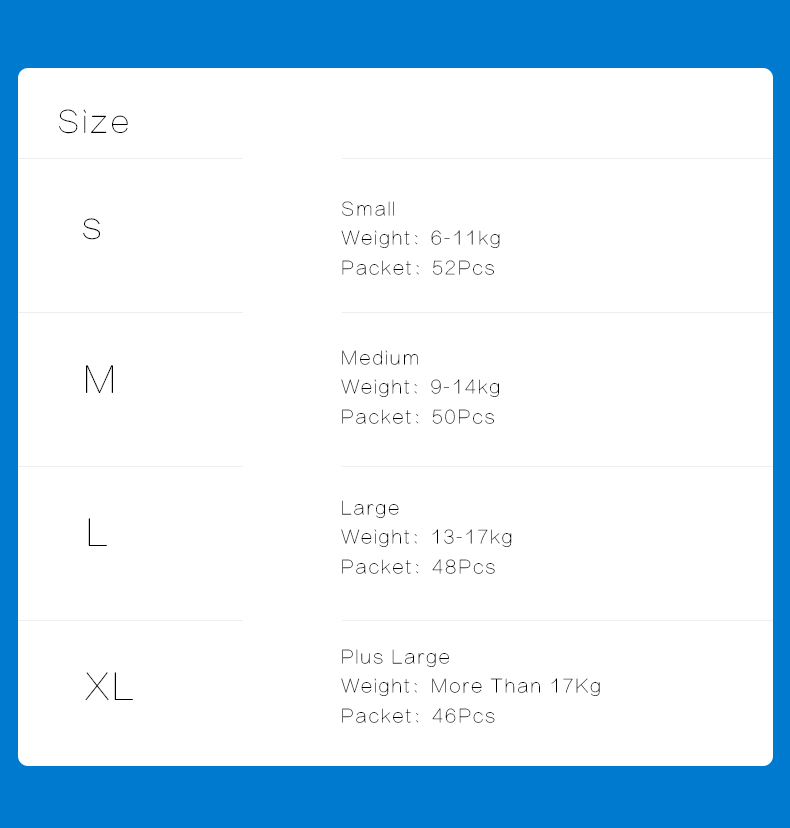The image size is (790, 828).
Task: Click the Large label text
Action: pos(370,508)
